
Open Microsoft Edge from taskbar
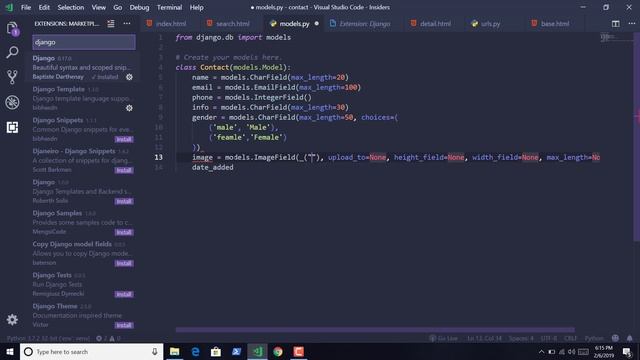coord(195,351)
